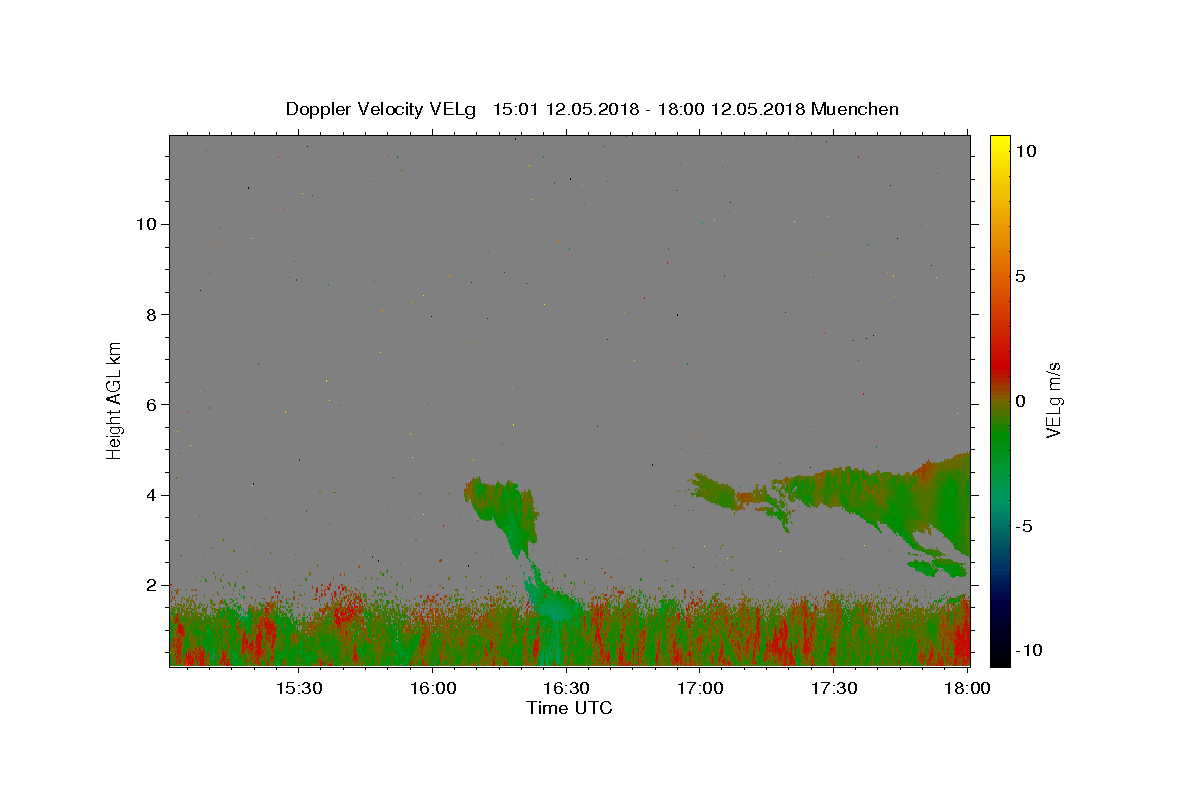This screenshot has width=1200, height=800.
Task: Click the colorbar tick label -5
Action: point(1024,525)
